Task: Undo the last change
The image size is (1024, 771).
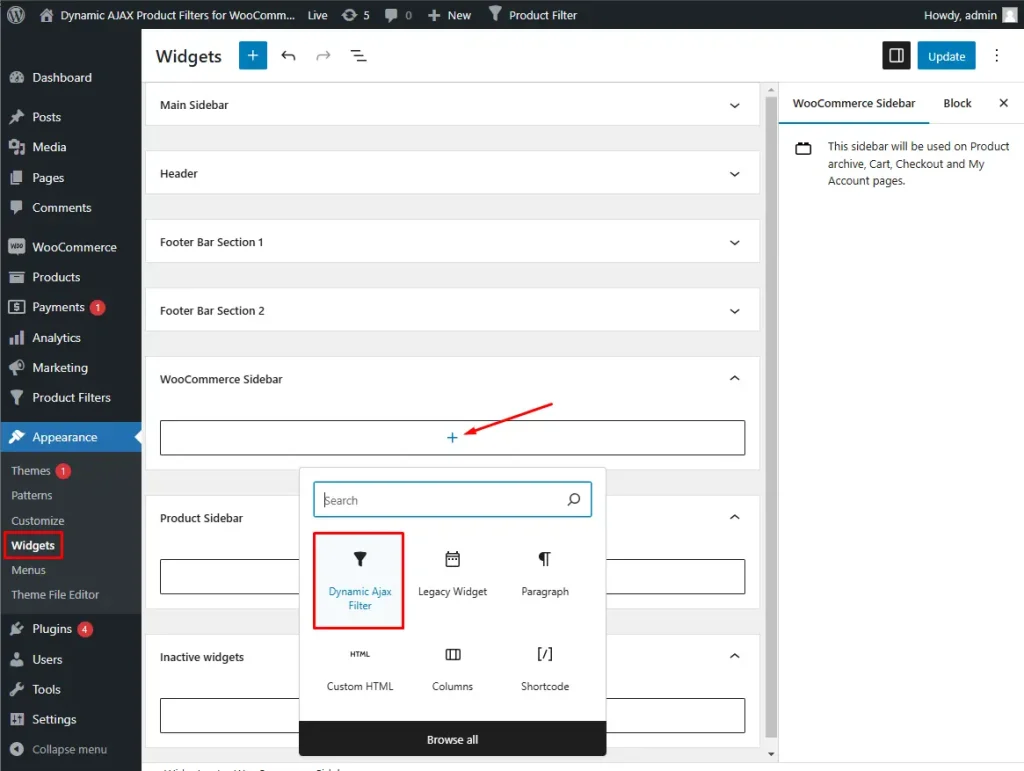Action: [288, 55]
